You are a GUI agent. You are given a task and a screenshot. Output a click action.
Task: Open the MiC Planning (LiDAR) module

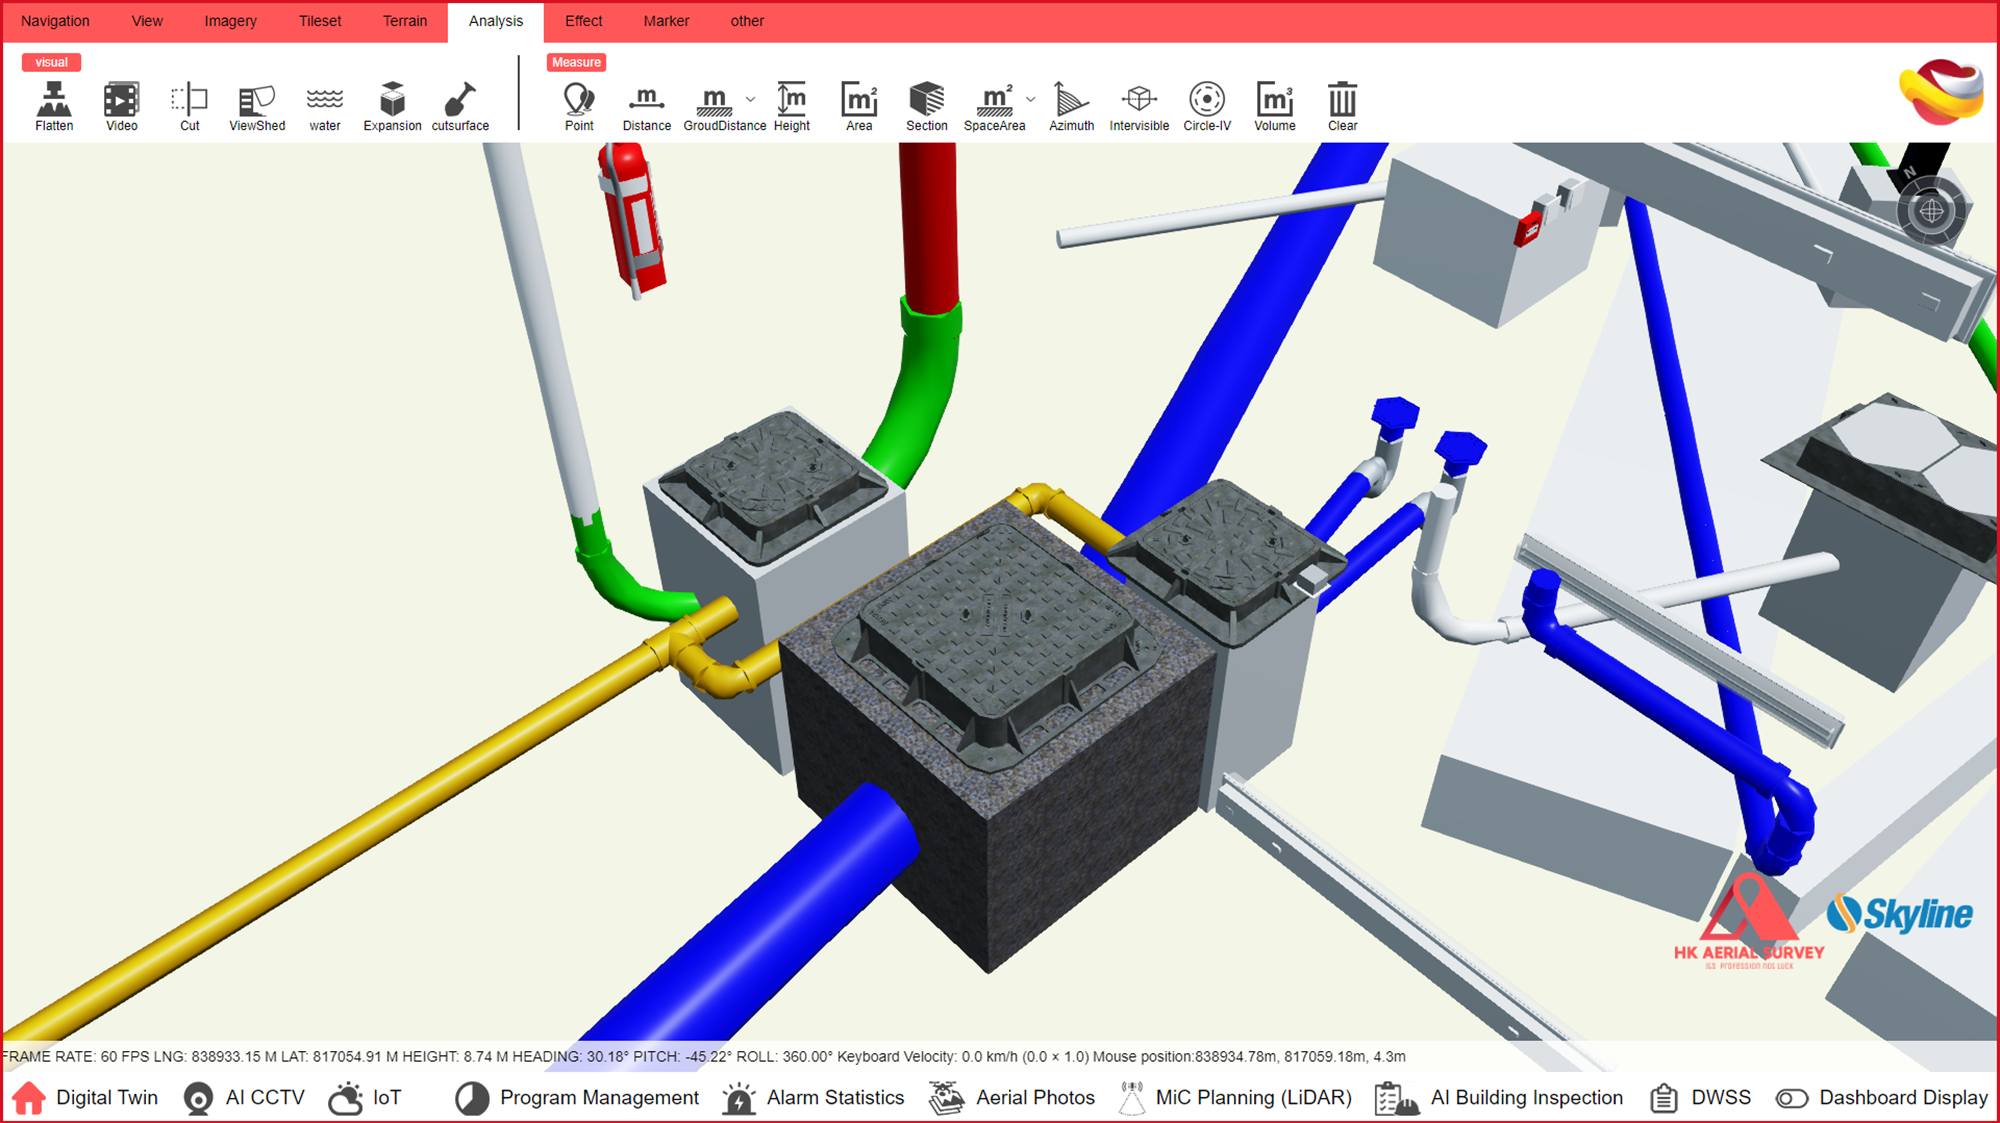click(x=1236, y=1098)
